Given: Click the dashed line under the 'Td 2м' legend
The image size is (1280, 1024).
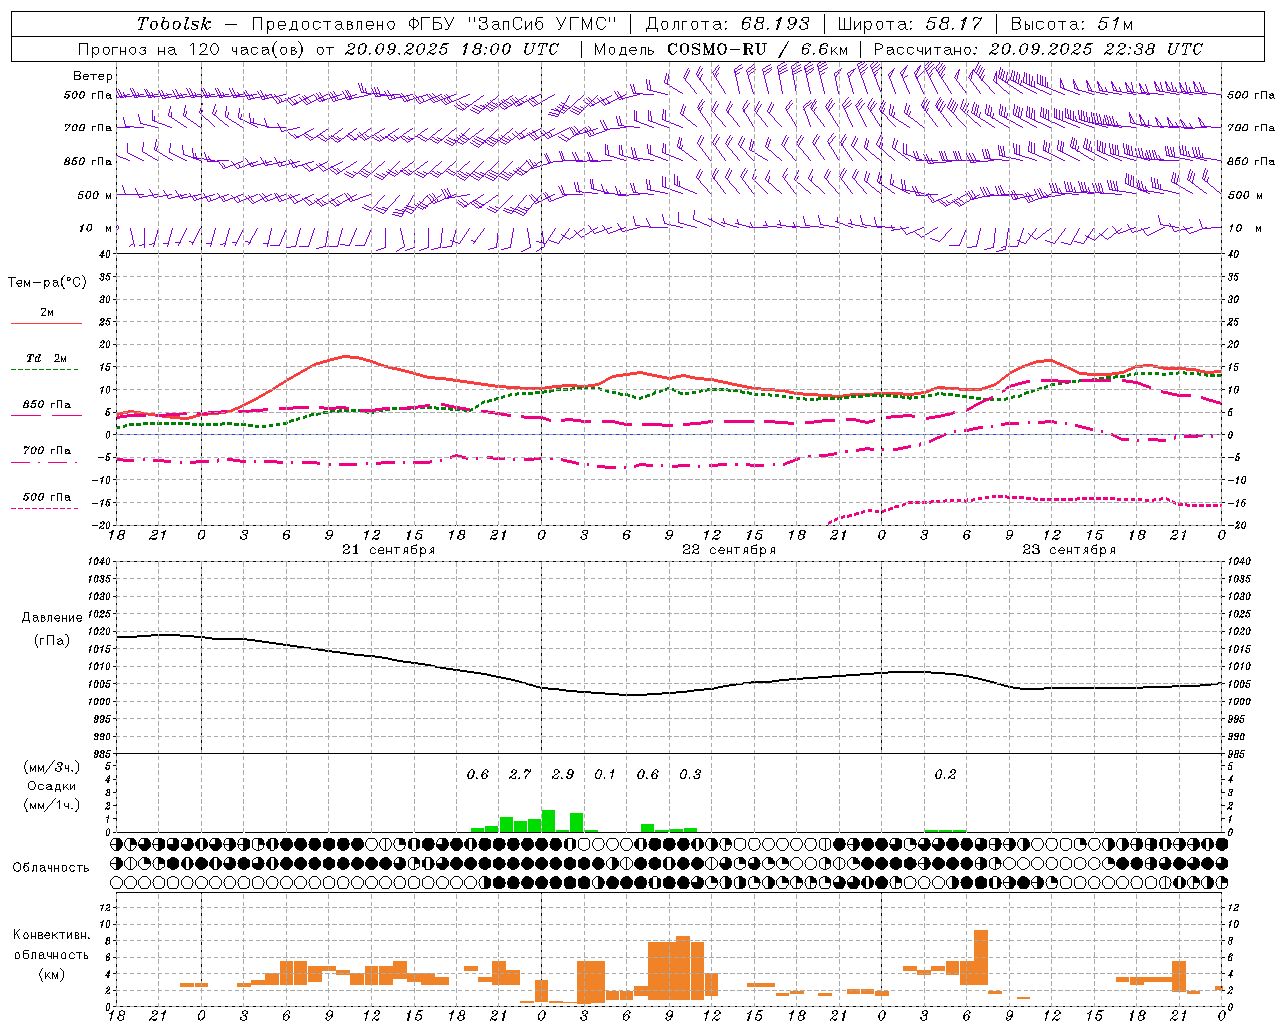Looking at the screenshot, I should click(46, 370).
